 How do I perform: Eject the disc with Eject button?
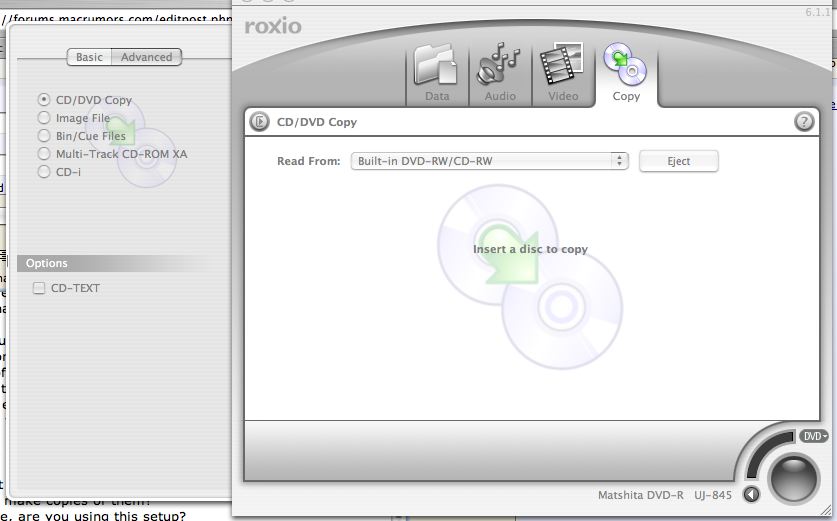point(678,161)
